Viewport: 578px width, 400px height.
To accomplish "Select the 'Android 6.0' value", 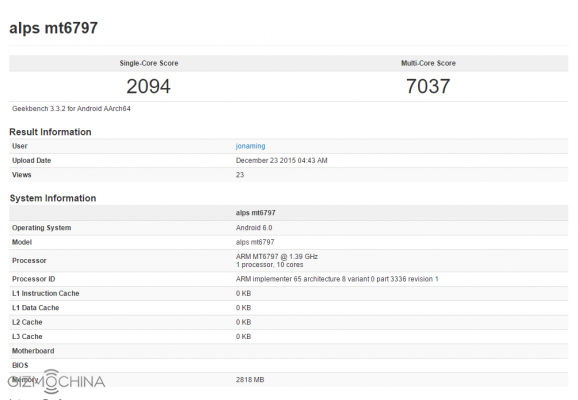I will [x=254, y=228].
